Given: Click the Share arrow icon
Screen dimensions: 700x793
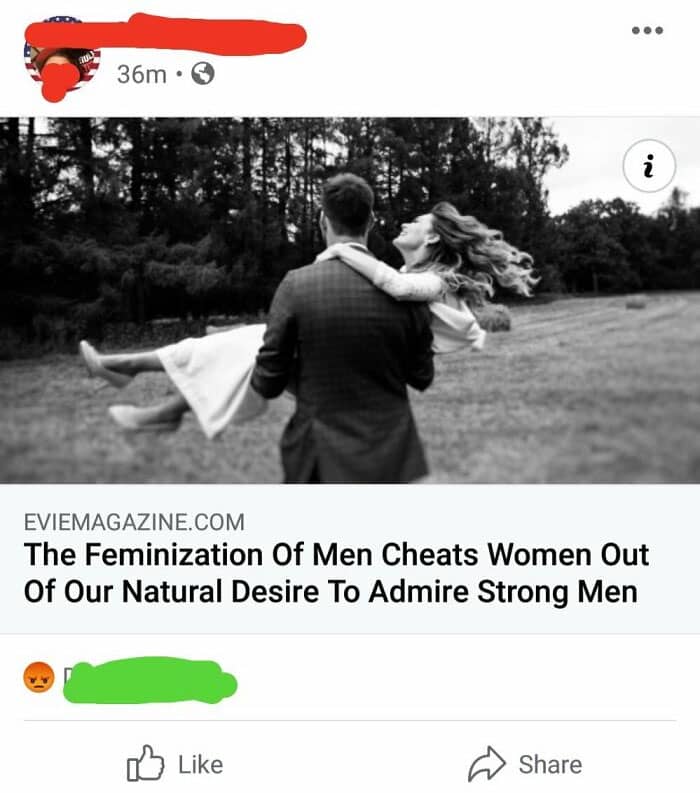Looking at the screenshot, I should click(x=487, y=764).
